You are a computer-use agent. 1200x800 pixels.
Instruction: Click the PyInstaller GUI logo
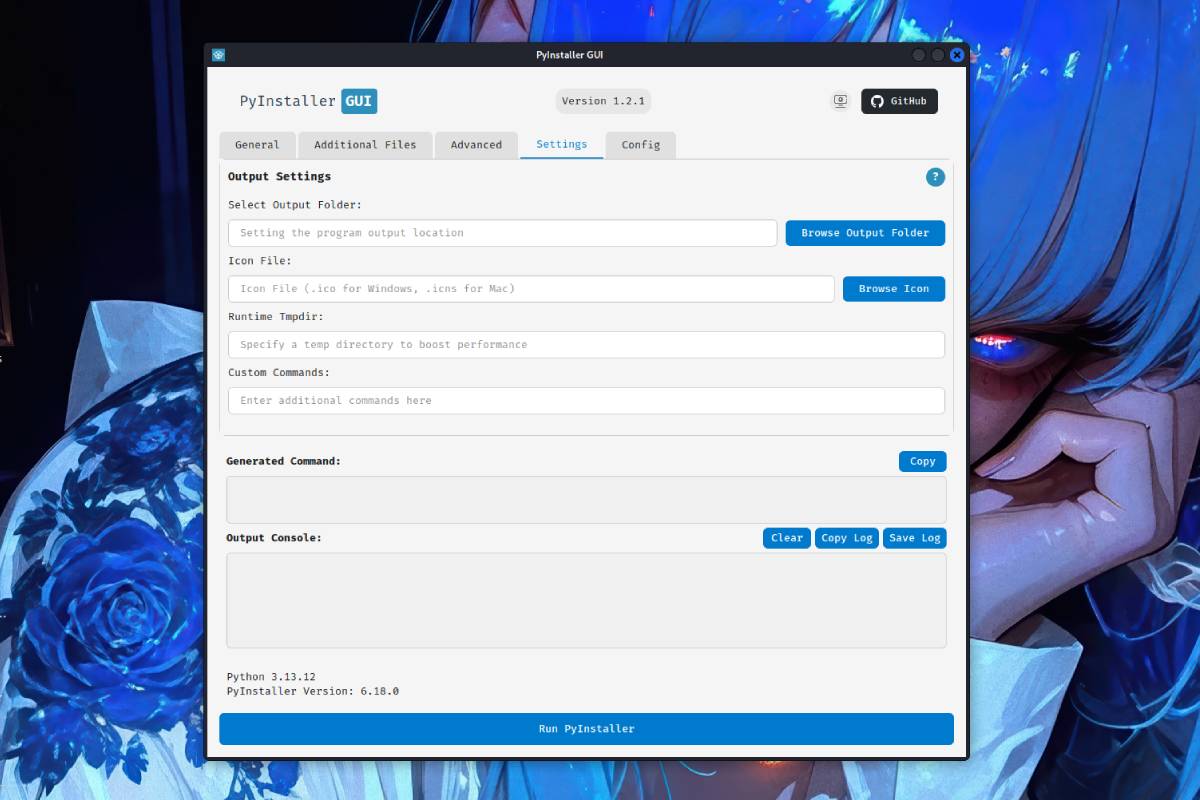coord(308,101)
